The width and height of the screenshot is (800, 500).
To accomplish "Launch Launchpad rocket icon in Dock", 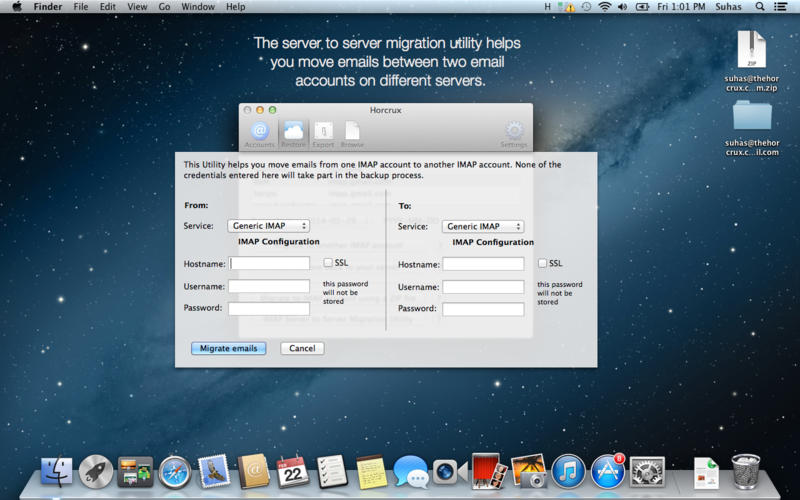I will [95, 471].
